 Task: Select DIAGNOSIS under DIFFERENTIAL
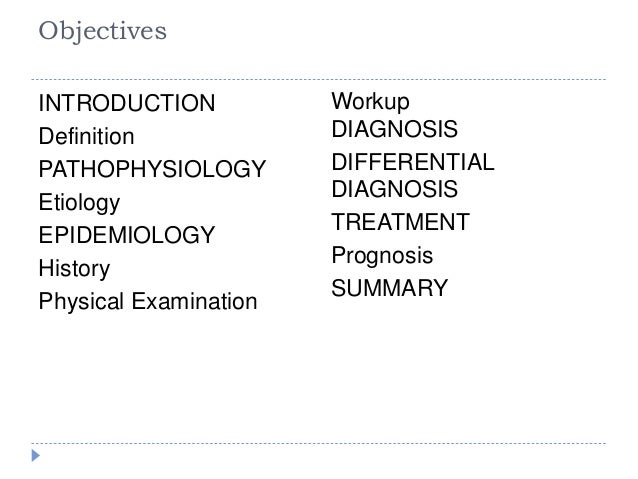tap(395, 189)
